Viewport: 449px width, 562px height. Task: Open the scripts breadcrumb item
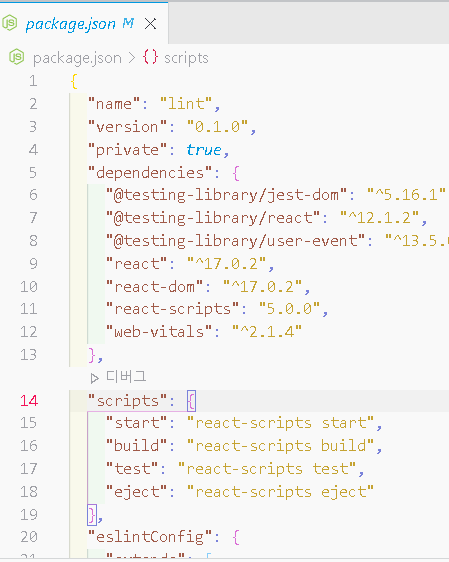(x=186, y=58)
